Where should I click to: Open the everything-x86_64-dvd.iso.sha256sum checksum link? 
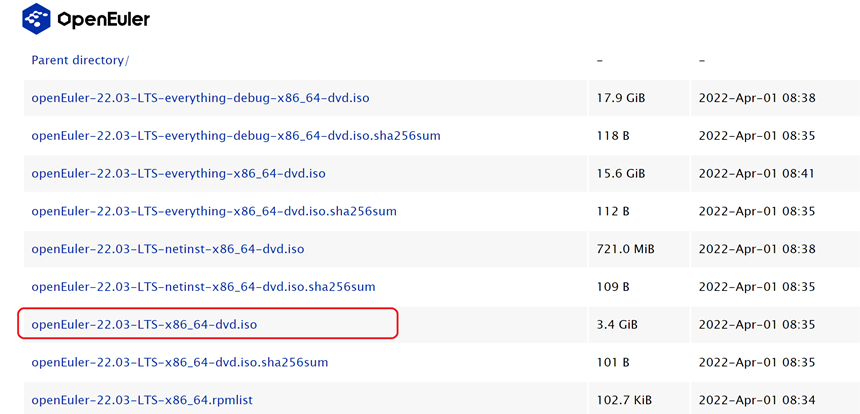pyautogui.click(x=214, y=211)
